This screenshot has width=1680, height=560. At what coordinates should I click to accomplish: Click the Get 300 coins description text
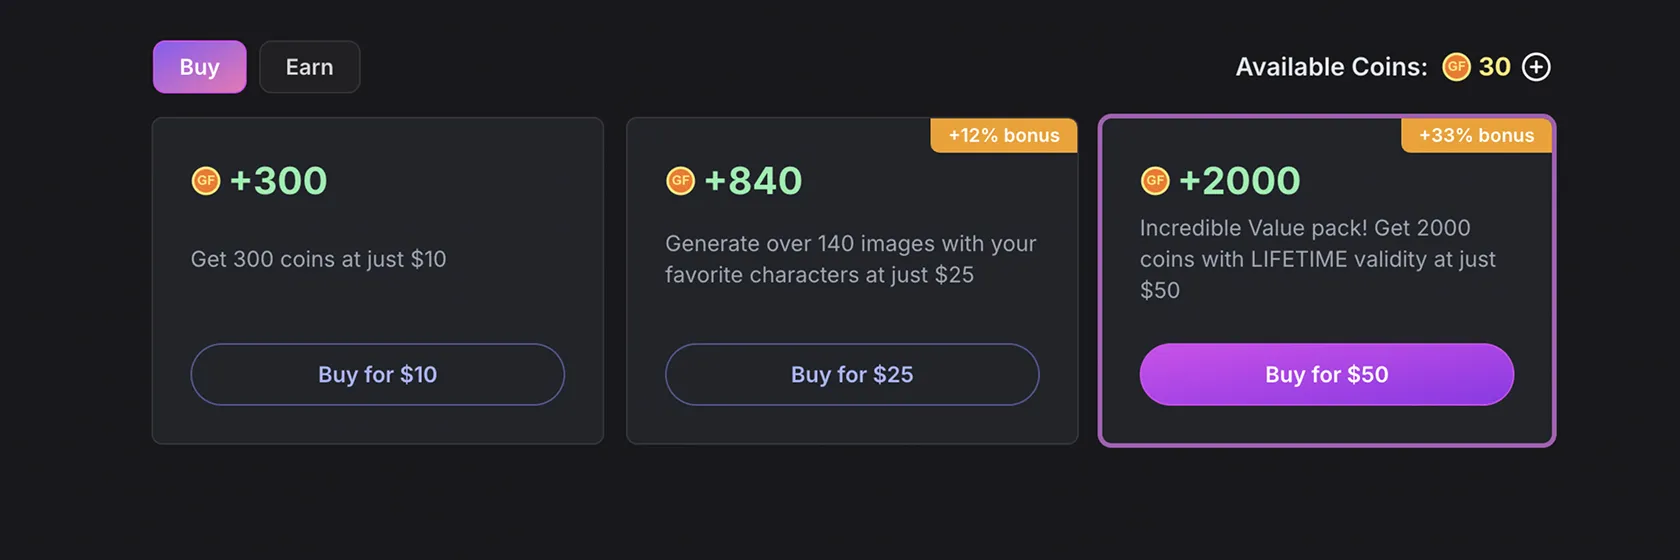coord(318,259)
